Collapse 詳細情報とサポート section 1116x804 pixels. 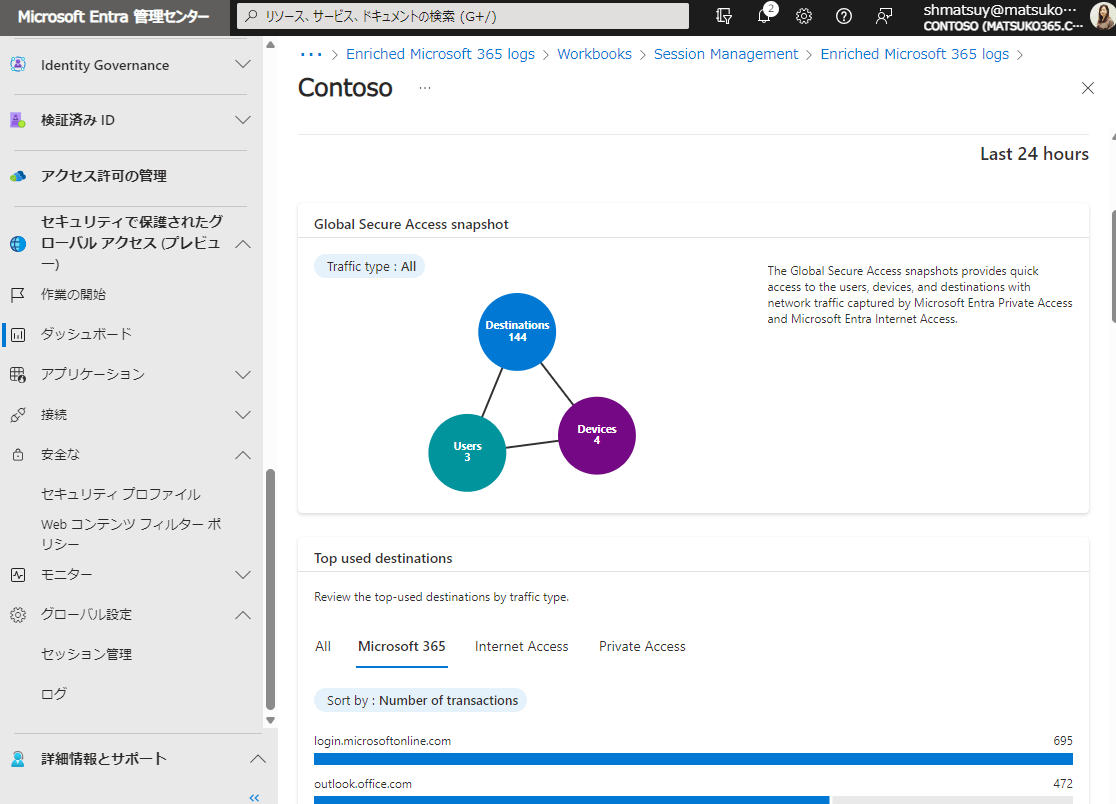pos(258,758)
